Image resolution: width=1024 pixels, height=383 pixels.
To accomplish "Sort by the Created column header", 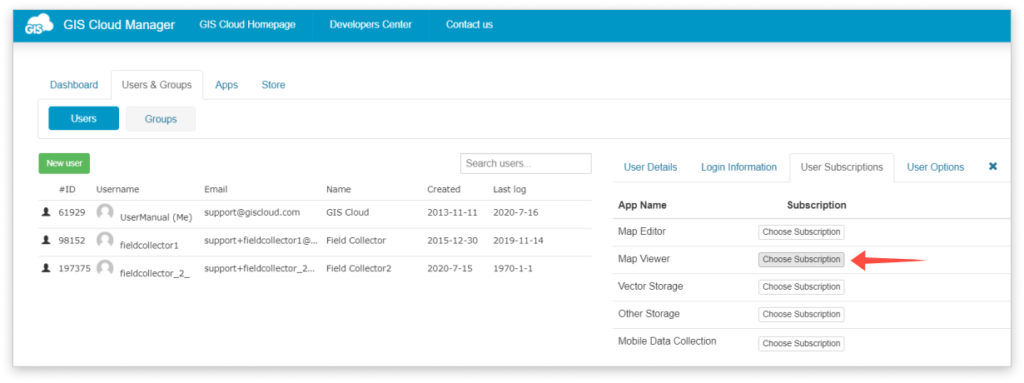I will (x=443, y=190).
